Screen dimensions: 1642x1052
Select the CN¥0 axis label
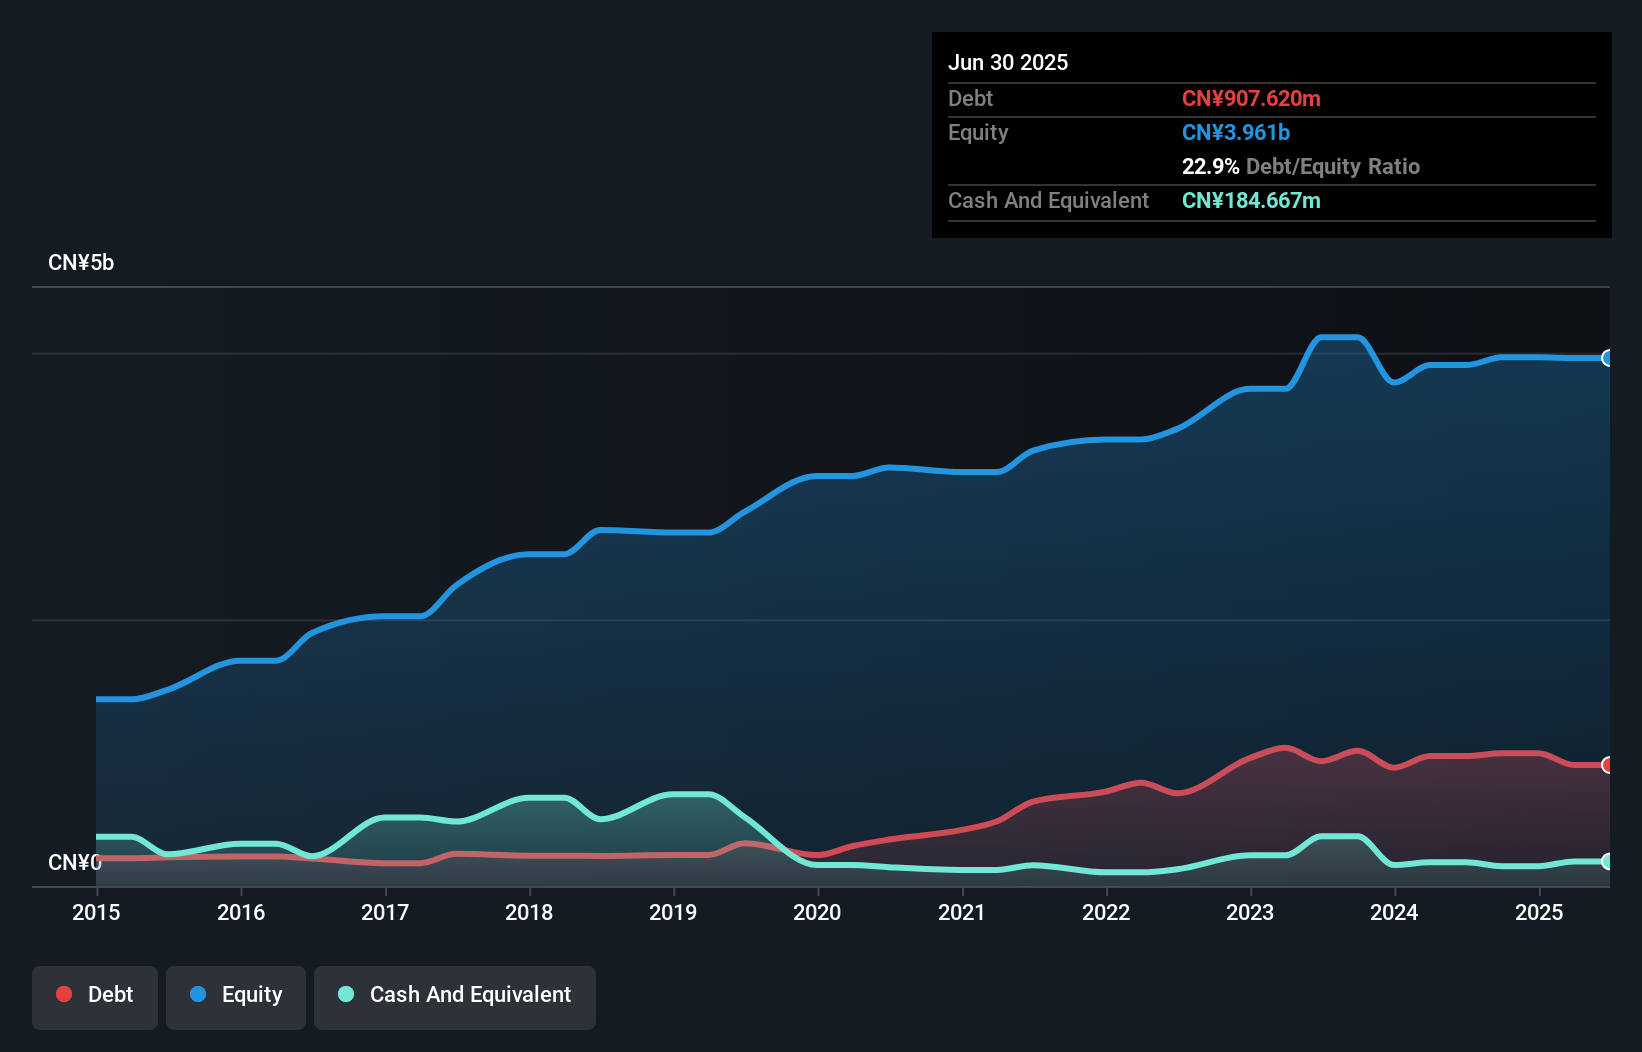click(x=76, y=862)
